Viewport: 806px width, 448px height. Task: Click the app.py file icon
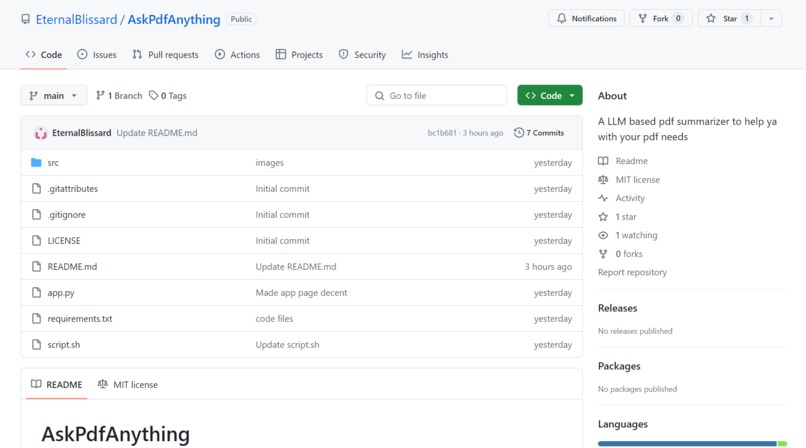pos(36,292)
